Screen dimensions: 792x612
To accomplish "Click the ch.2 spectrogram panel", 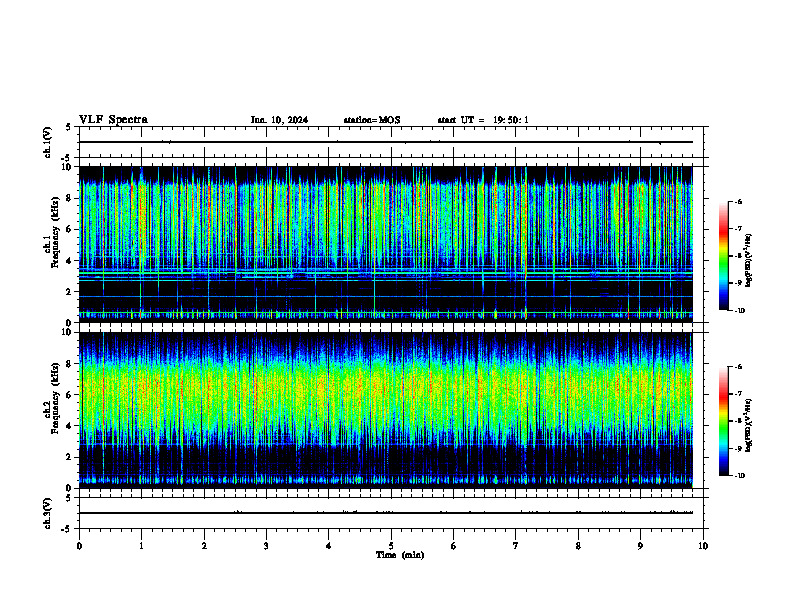I will point(386,410).
